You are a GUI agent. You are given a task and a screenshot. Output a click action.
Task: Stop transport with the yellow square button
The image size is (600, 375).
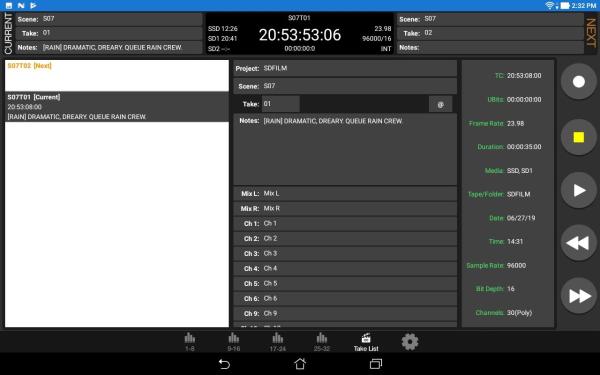tap(579, 137)
